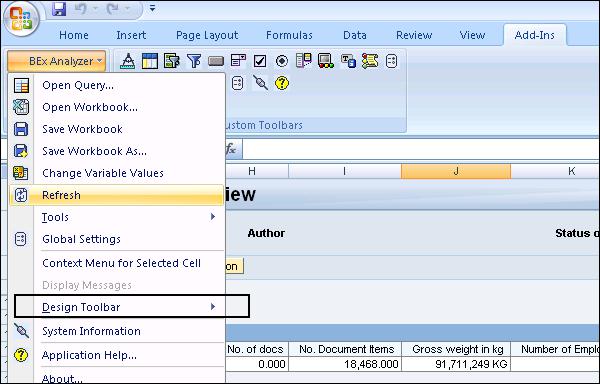Choose Open Query... from BEx menu

click(x=116, y=85)
